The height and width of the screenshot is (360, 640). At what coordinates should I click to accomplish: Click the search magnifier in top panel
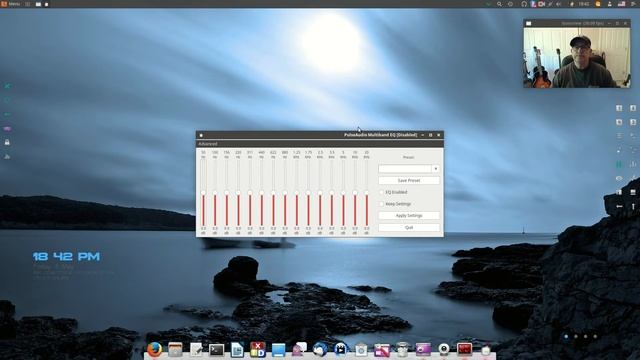pyautogui.click(x=499, y=4)
